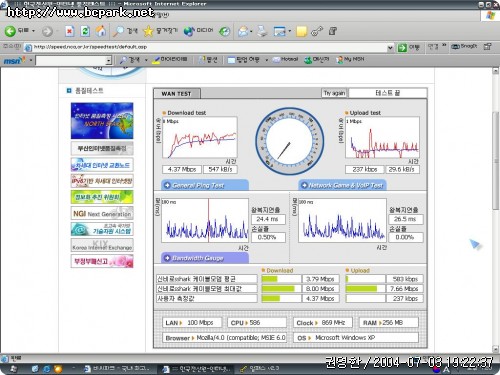Click the Edit page icon in toolbar
Screen dimensions: 500x375
279,31
